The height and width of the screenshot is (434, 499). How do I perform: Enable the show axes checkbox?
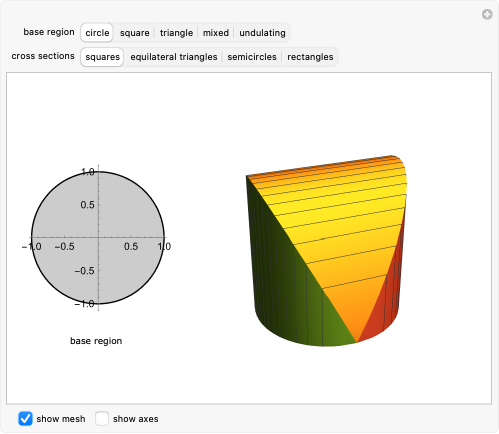[102, 419]
